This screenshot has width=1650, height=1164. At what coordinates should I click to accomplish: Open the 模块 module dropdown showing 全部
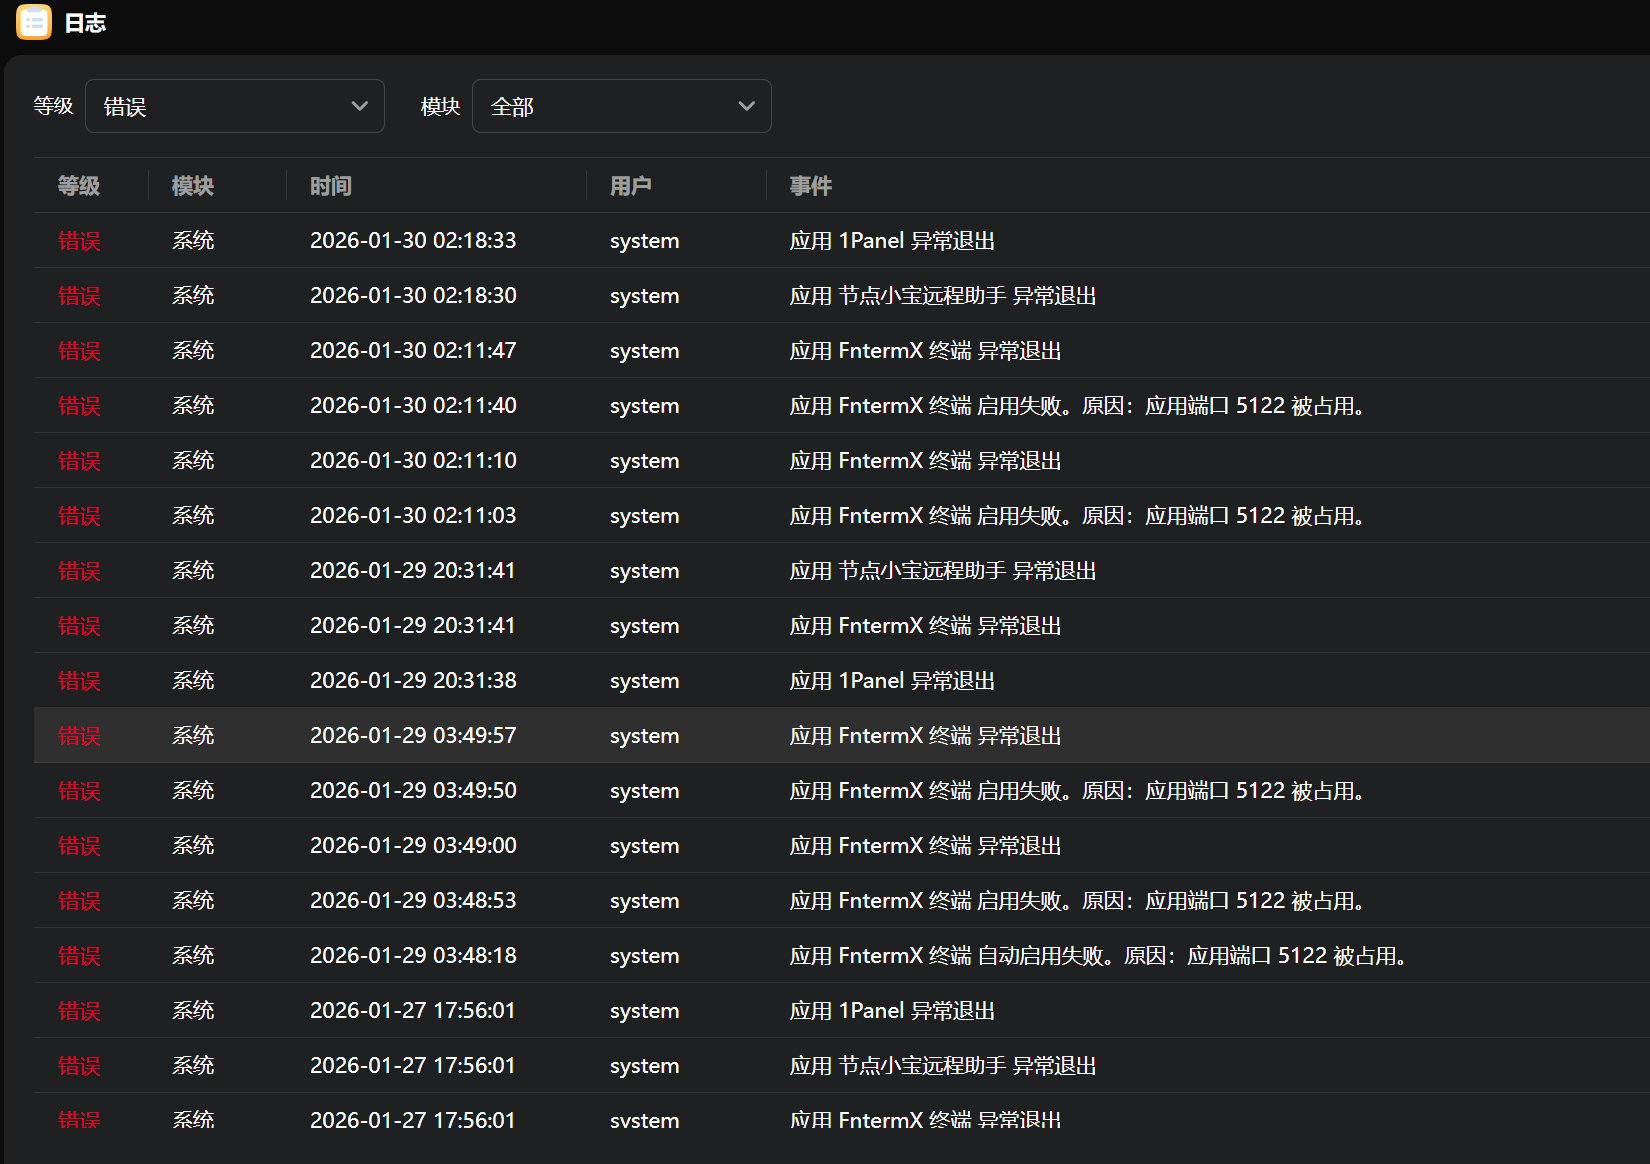621,106
